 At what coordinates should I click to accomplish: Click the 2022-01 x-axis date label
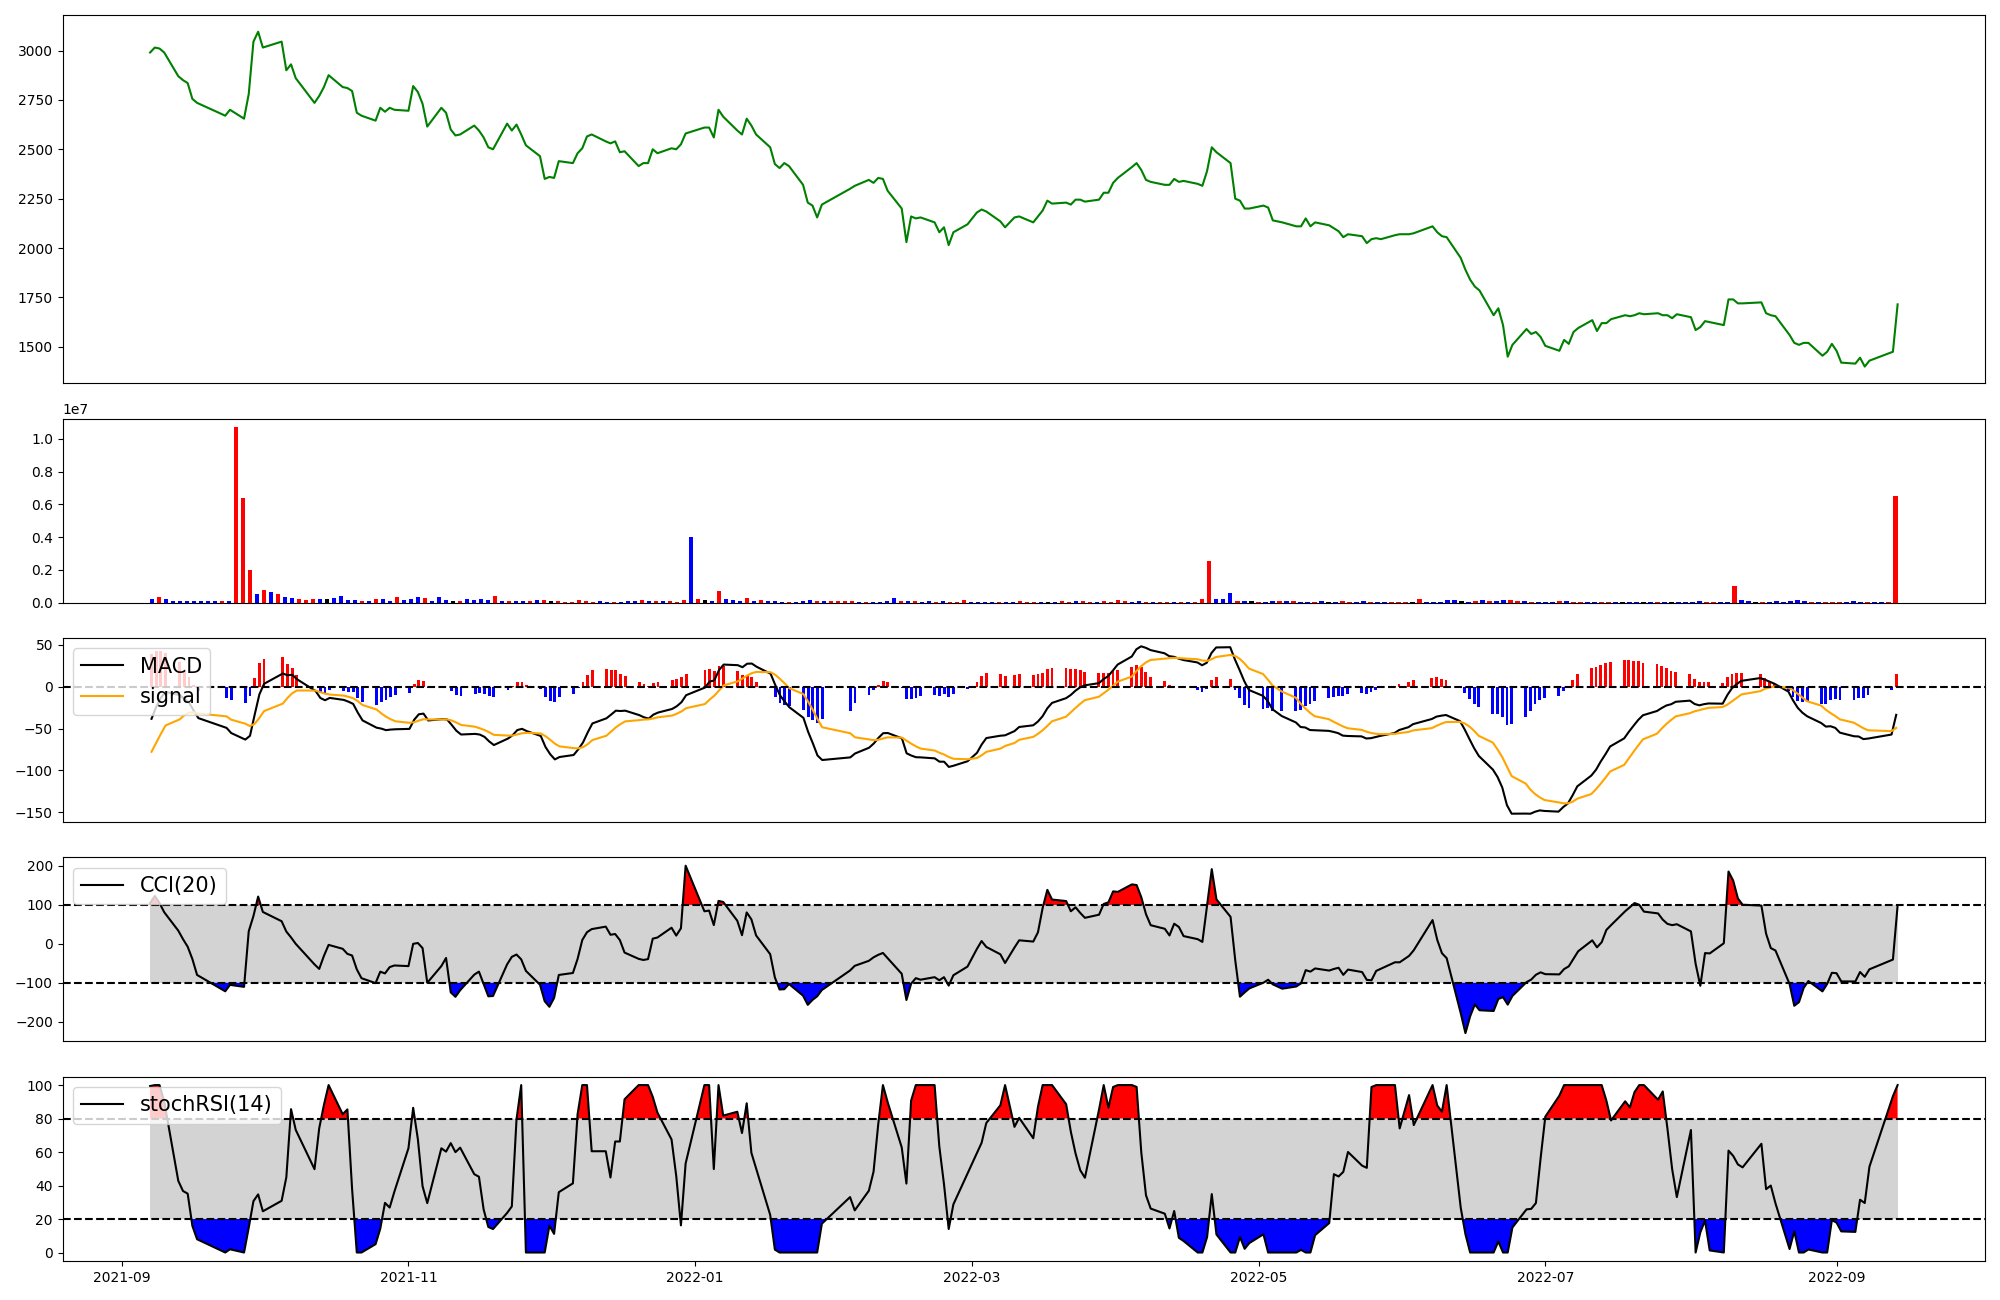click(x=695, y=1277)
